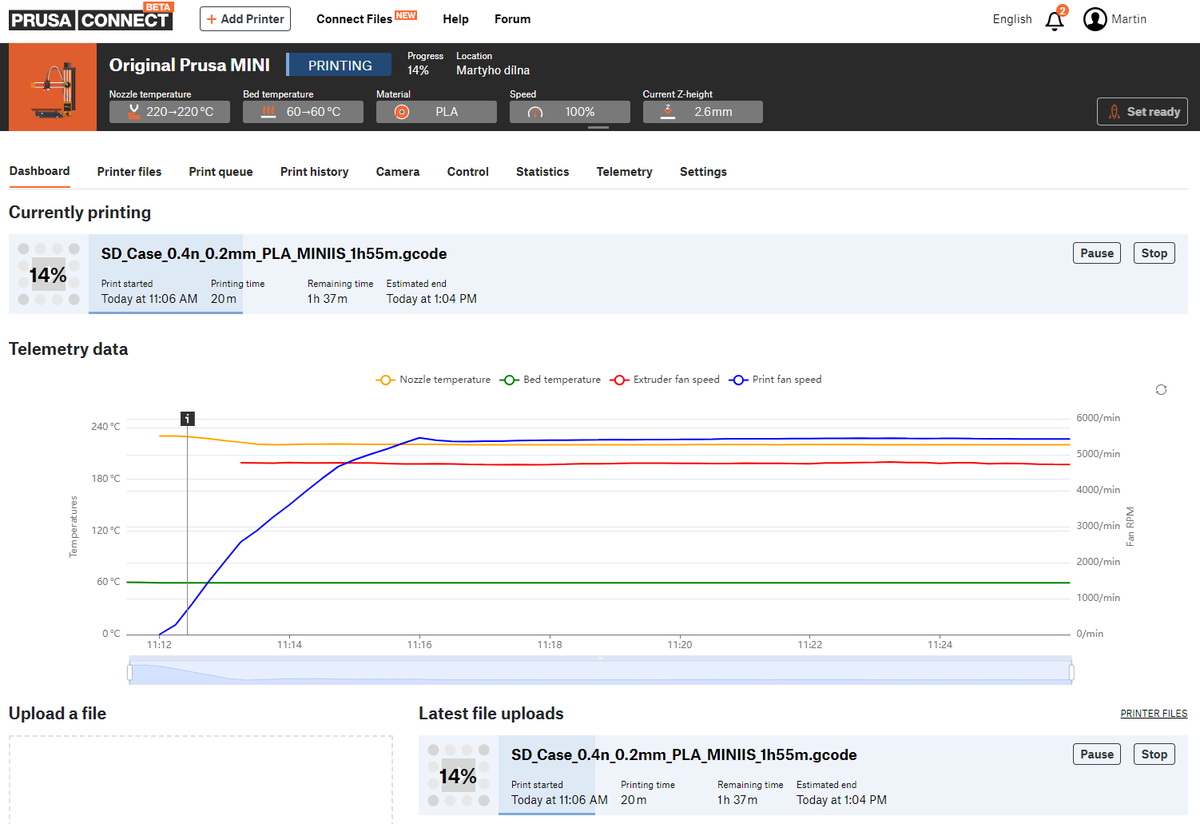Switch to the Print history tab
Viewport: 1200px width, 824px height.
(314, 172)
